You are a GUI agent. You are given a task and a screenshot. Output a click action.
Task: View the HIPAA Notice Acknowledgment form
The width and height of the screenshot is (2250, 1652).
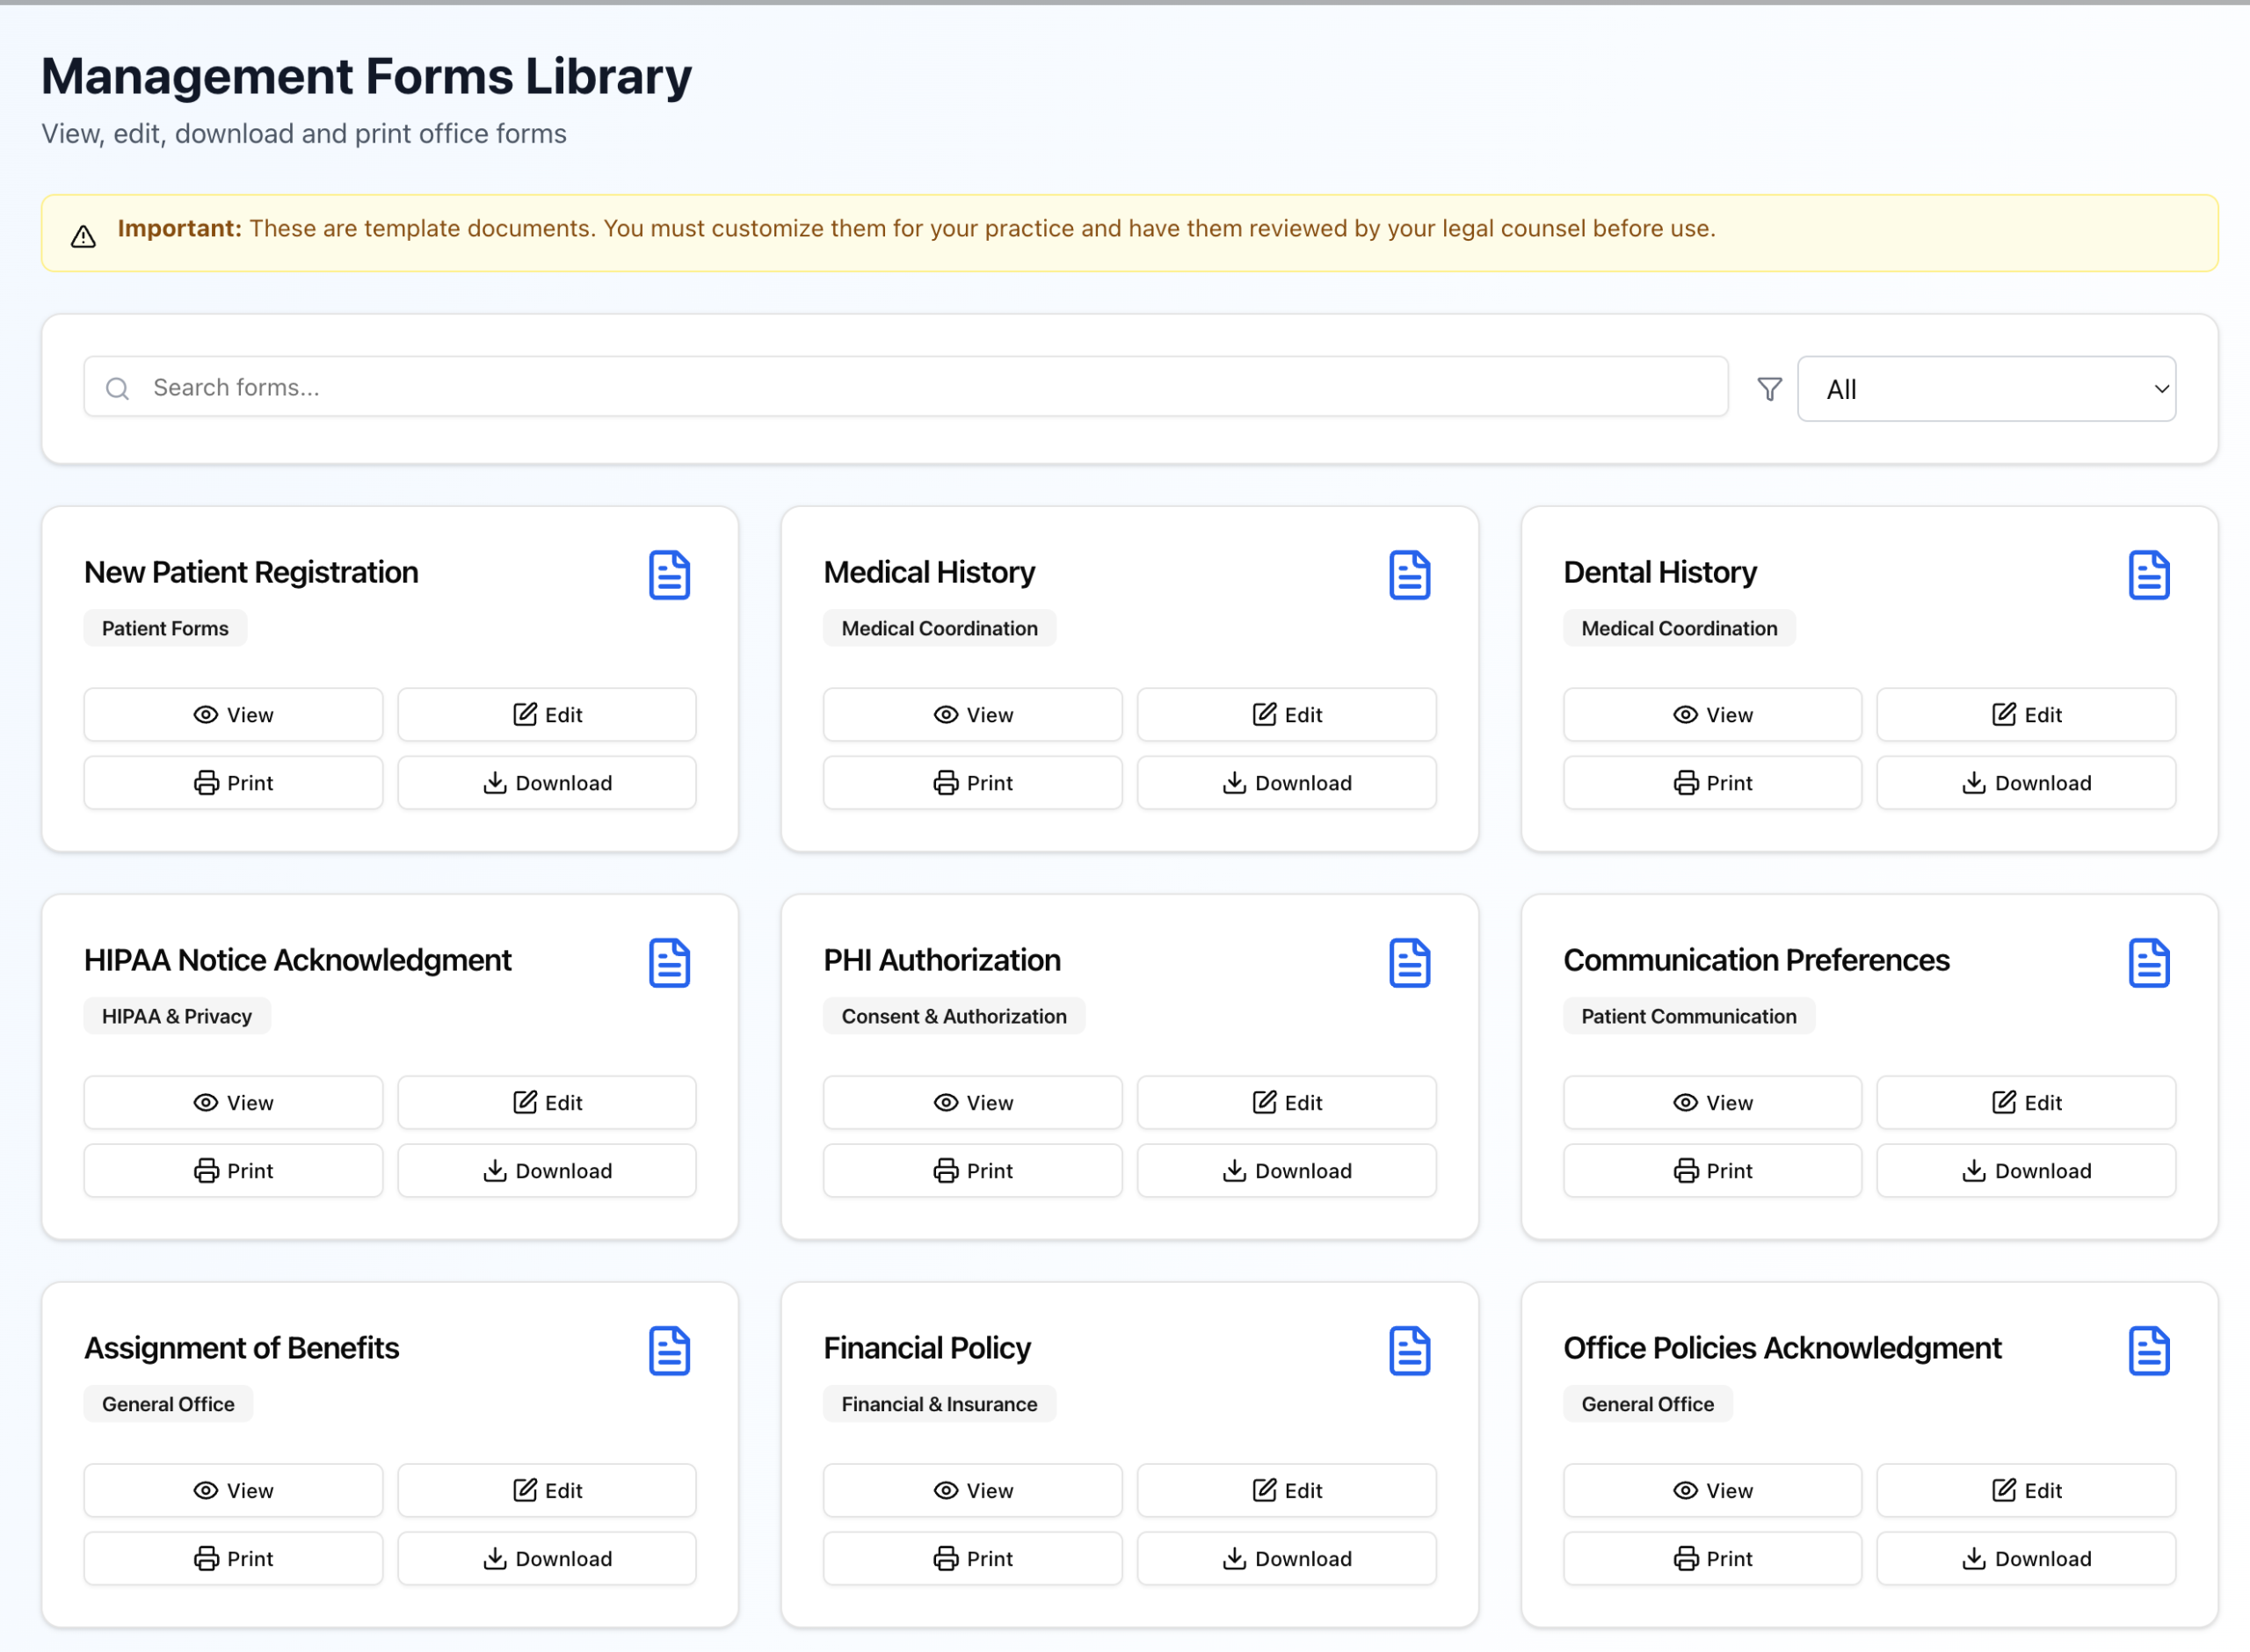[x=233, y=1102]
